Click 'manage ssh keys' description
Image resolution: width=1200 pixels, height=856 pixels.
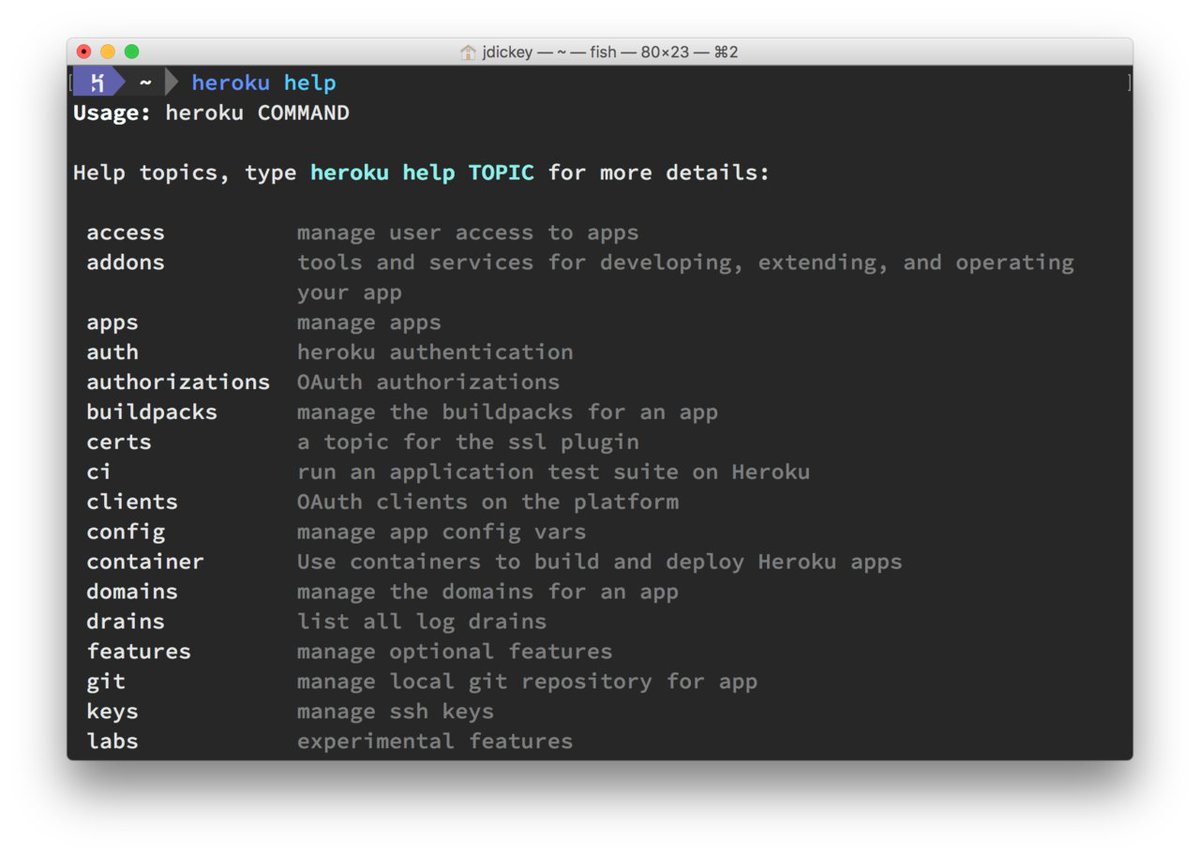tap(396, 712)
